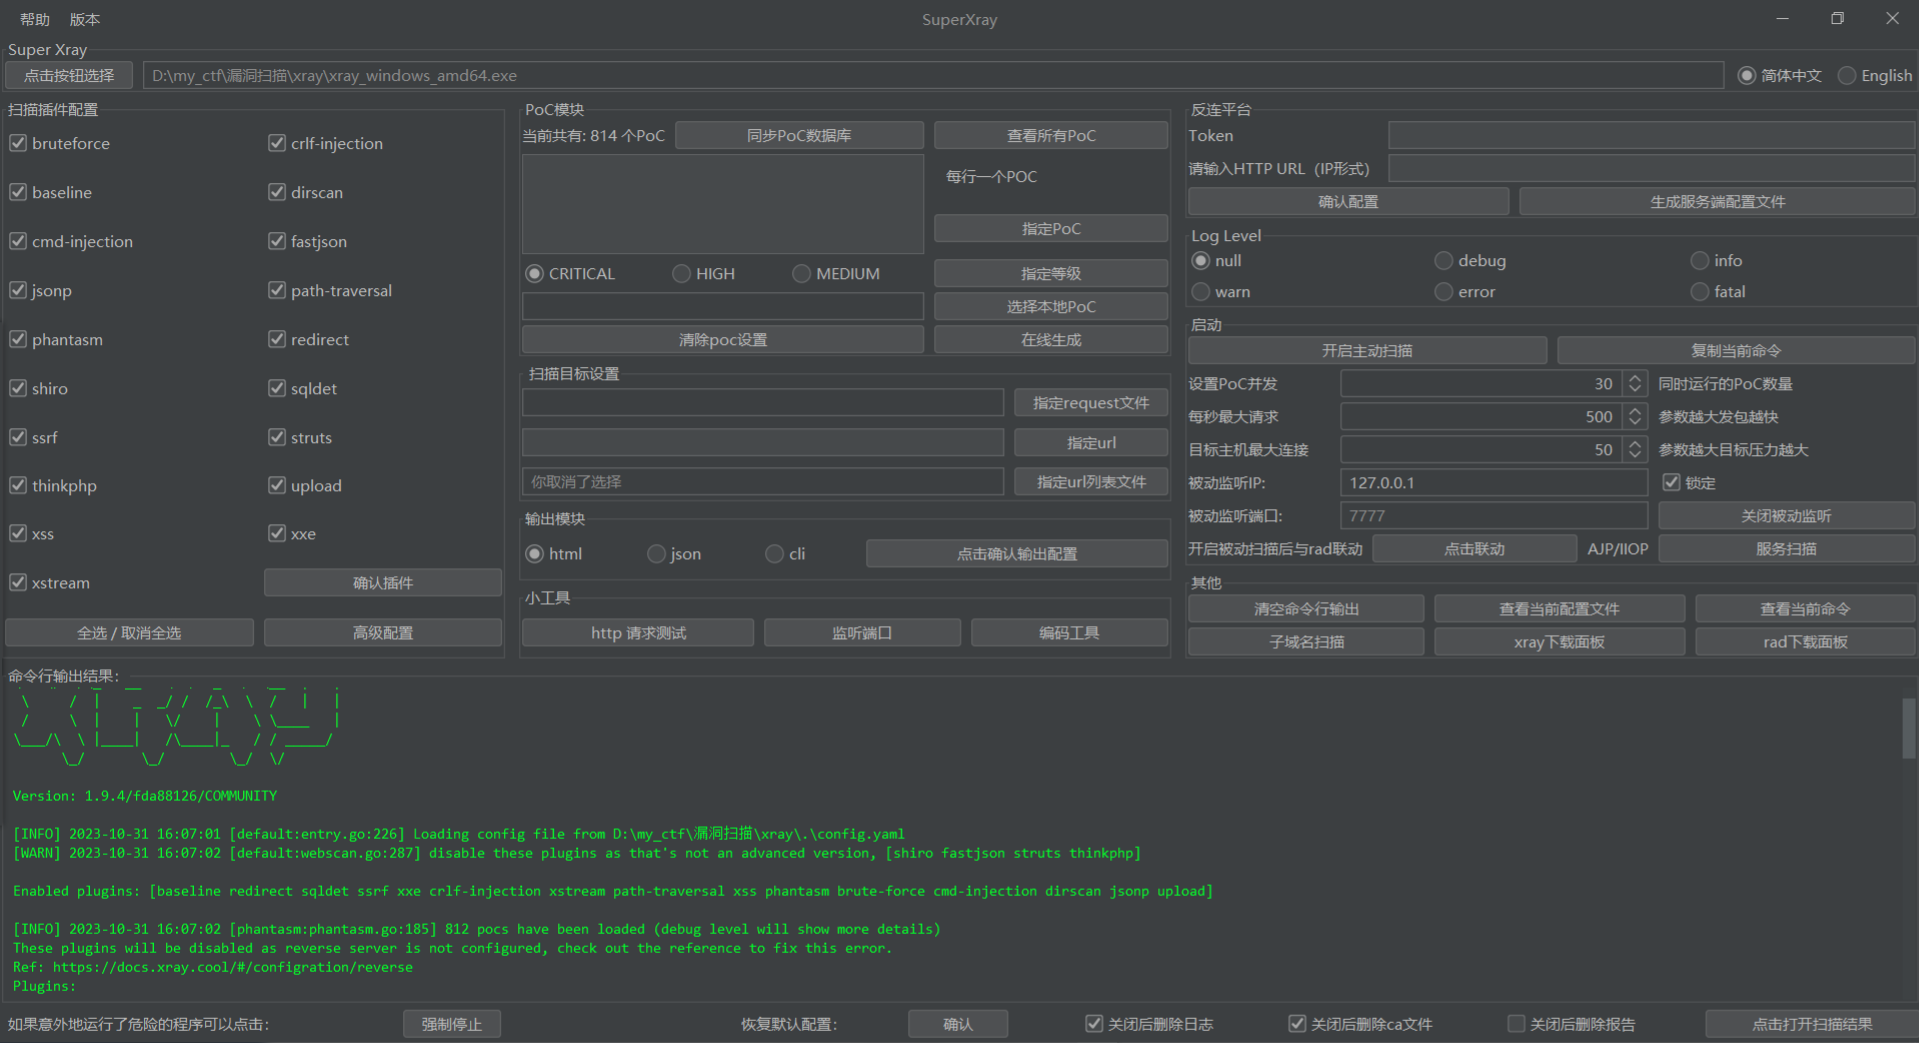Click the 指定PoC button
Screen dimensions: 1919x1043
pyautogui.click(x=1051, y=229)
